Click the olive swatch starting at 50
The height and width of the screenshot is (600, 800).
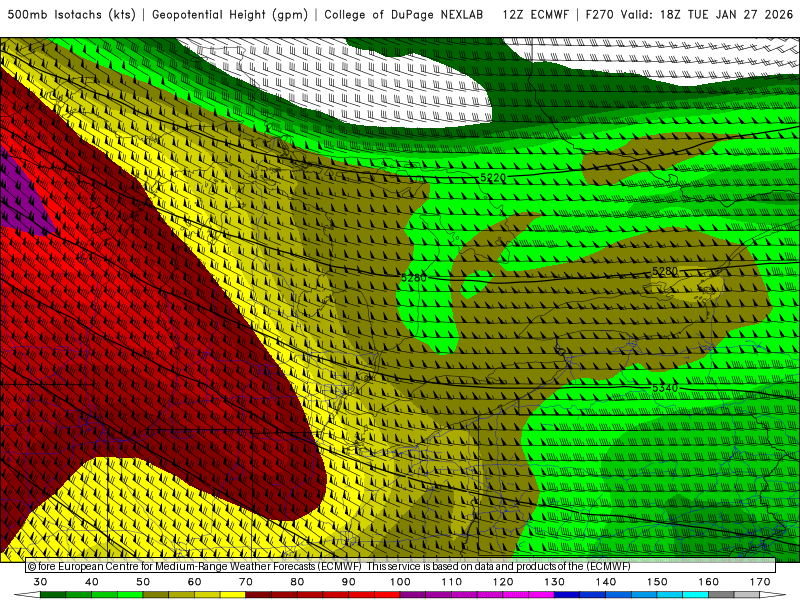[156, 595]
